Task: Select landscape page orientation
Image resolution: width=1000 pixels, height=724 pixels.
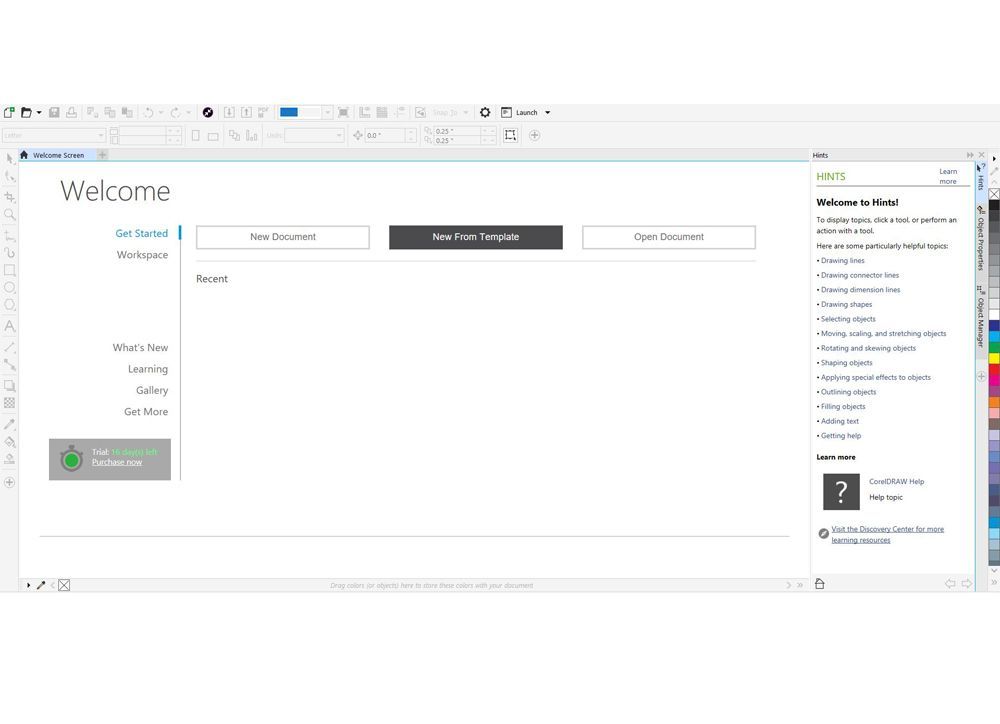Action: tap(213, 135)
